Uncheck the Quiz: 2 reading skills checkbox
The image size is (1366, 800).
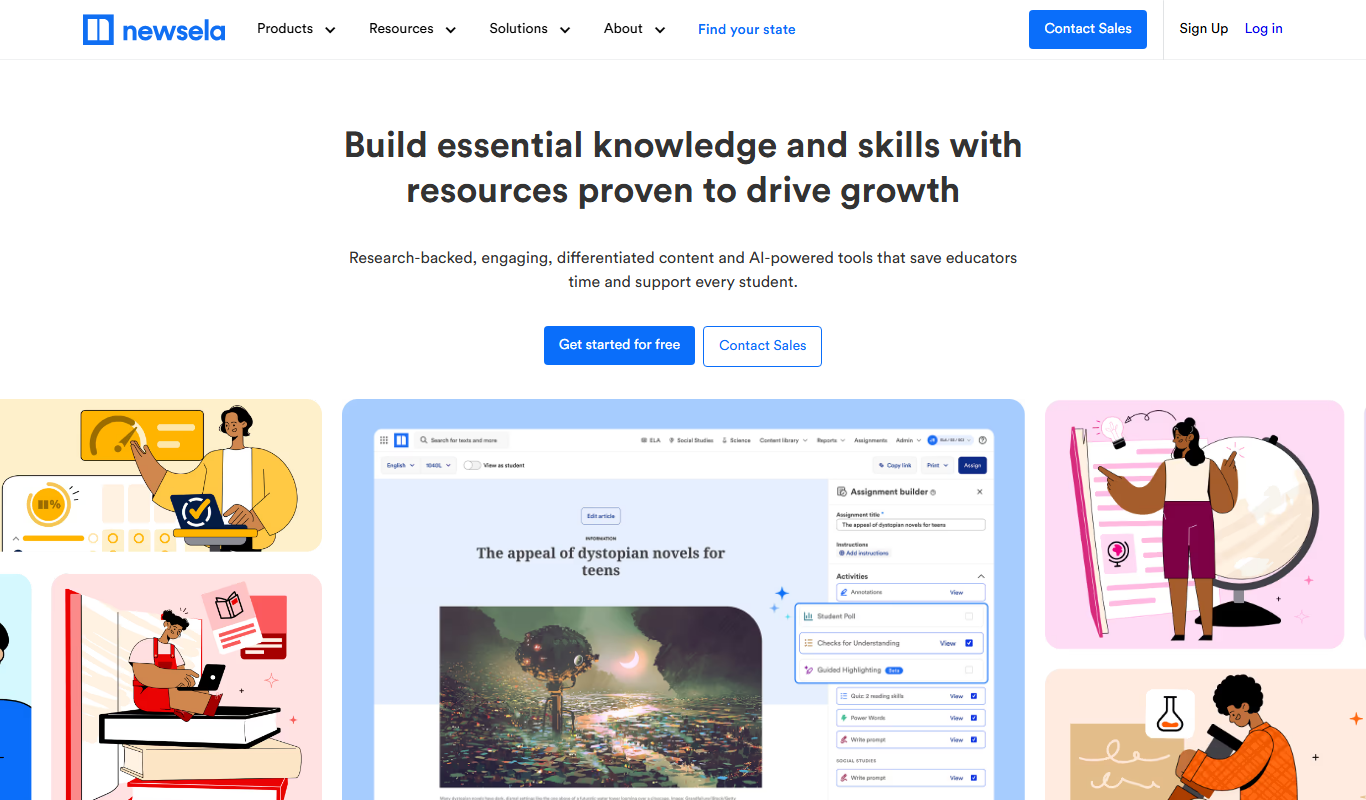pos(974,696)
